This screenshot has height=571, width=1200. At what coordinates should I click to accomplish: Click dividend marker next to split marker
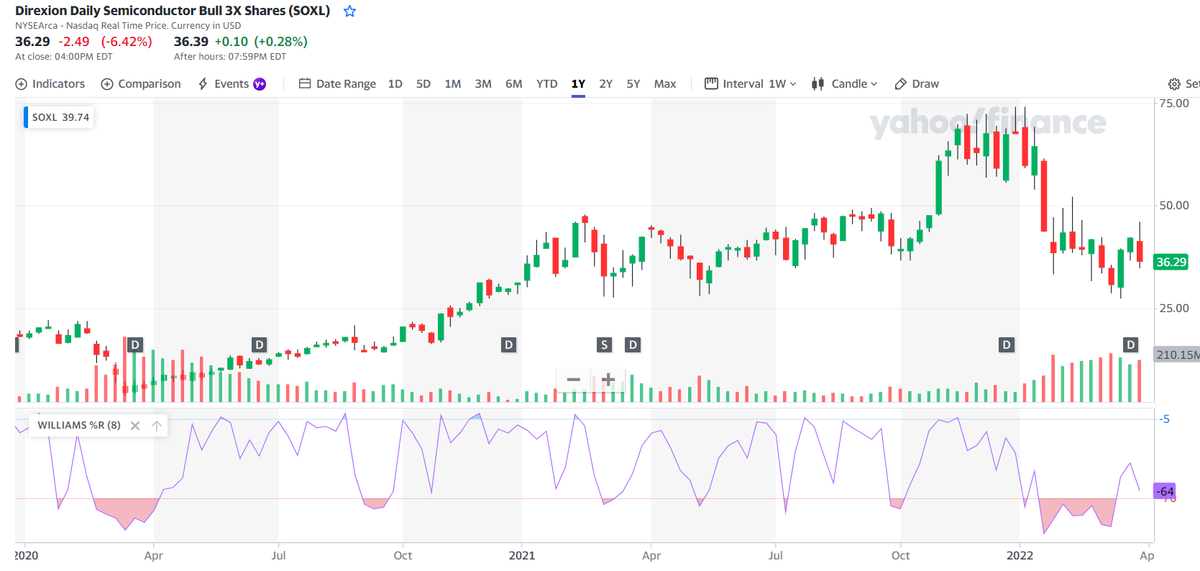coord(632,344)
